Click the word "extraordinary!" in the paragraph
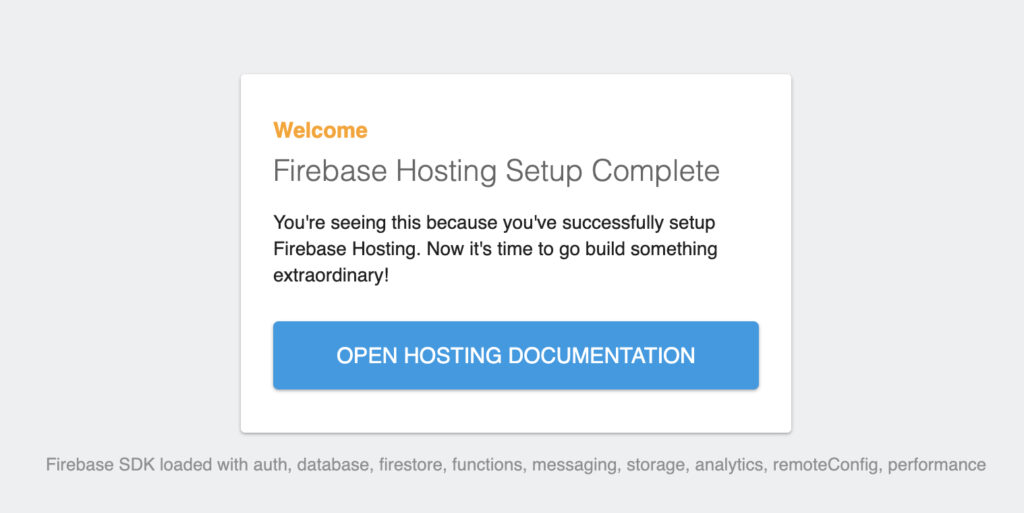The width and height of the screenshot is (1024, 513). 331,275
